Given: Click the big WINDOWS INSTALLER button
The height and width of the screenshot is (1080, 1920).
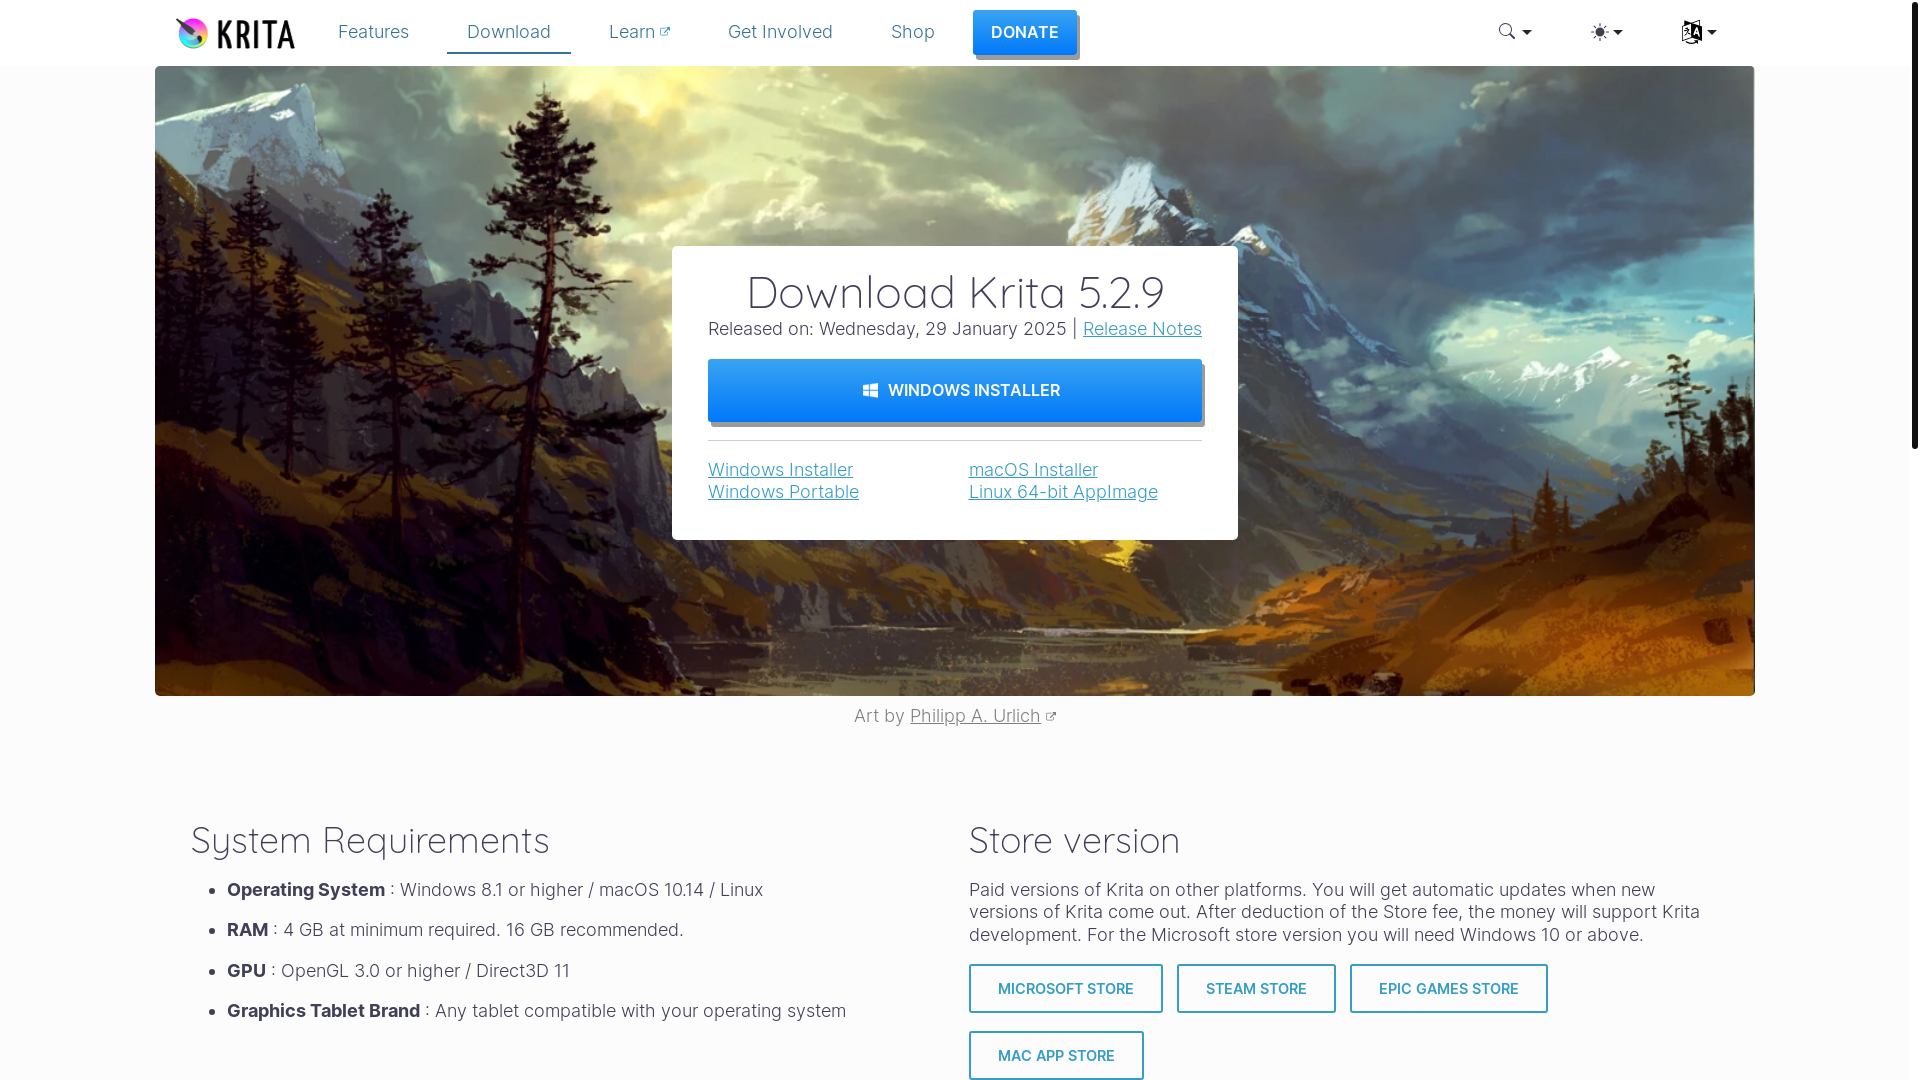Looking at the screenshot, I should point(955,390).
